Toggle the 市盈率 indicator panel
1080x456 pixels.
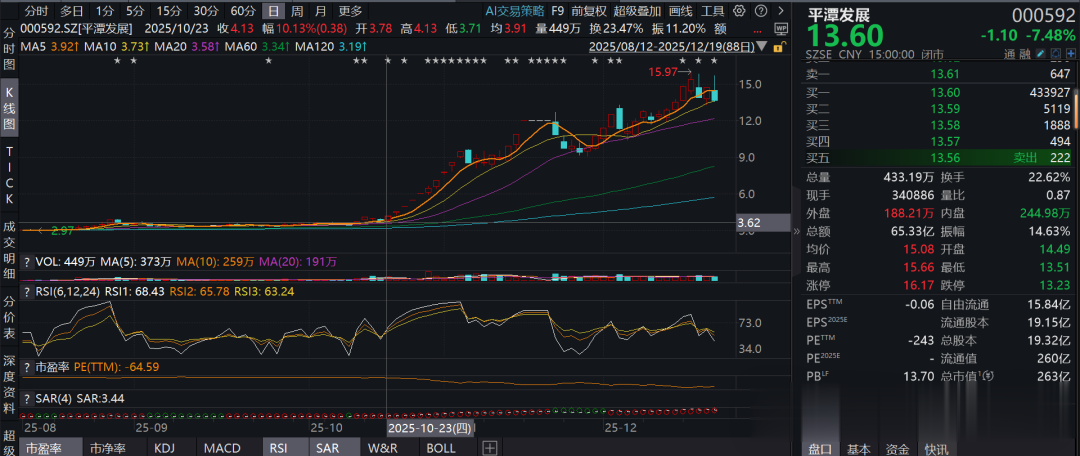point(45,448)
